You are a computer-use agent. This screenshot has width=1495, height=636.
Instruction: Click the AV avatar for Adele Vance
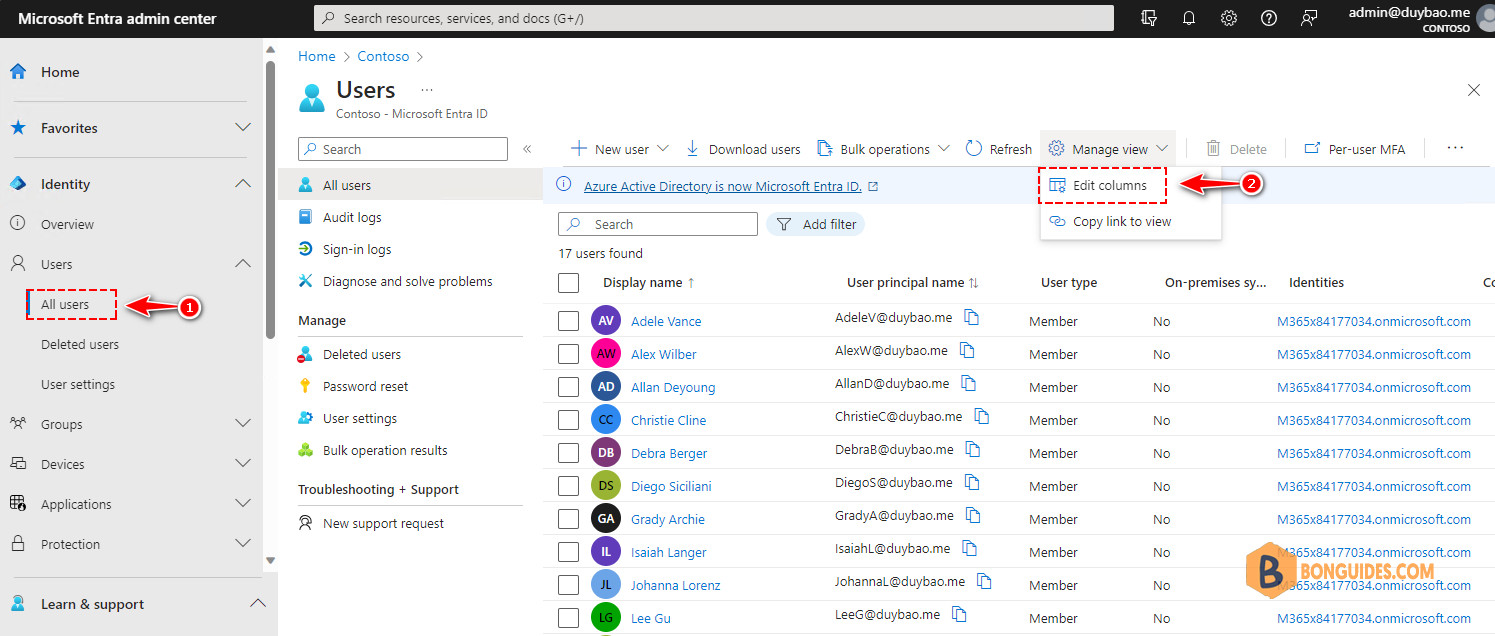(606, 321)
